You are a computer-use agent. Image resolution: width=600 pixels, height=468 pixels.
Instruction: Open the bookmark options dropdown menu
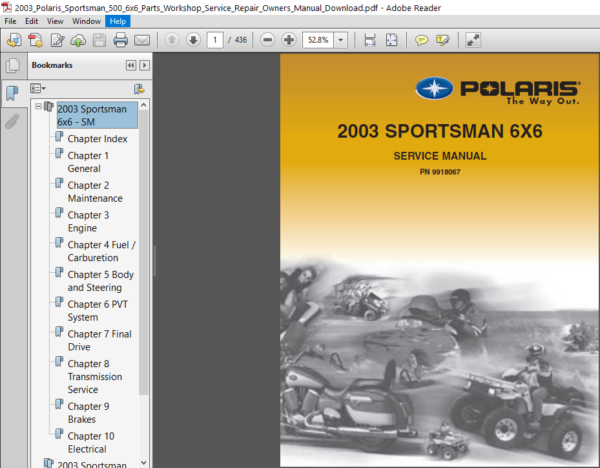(x=38, y=89)
